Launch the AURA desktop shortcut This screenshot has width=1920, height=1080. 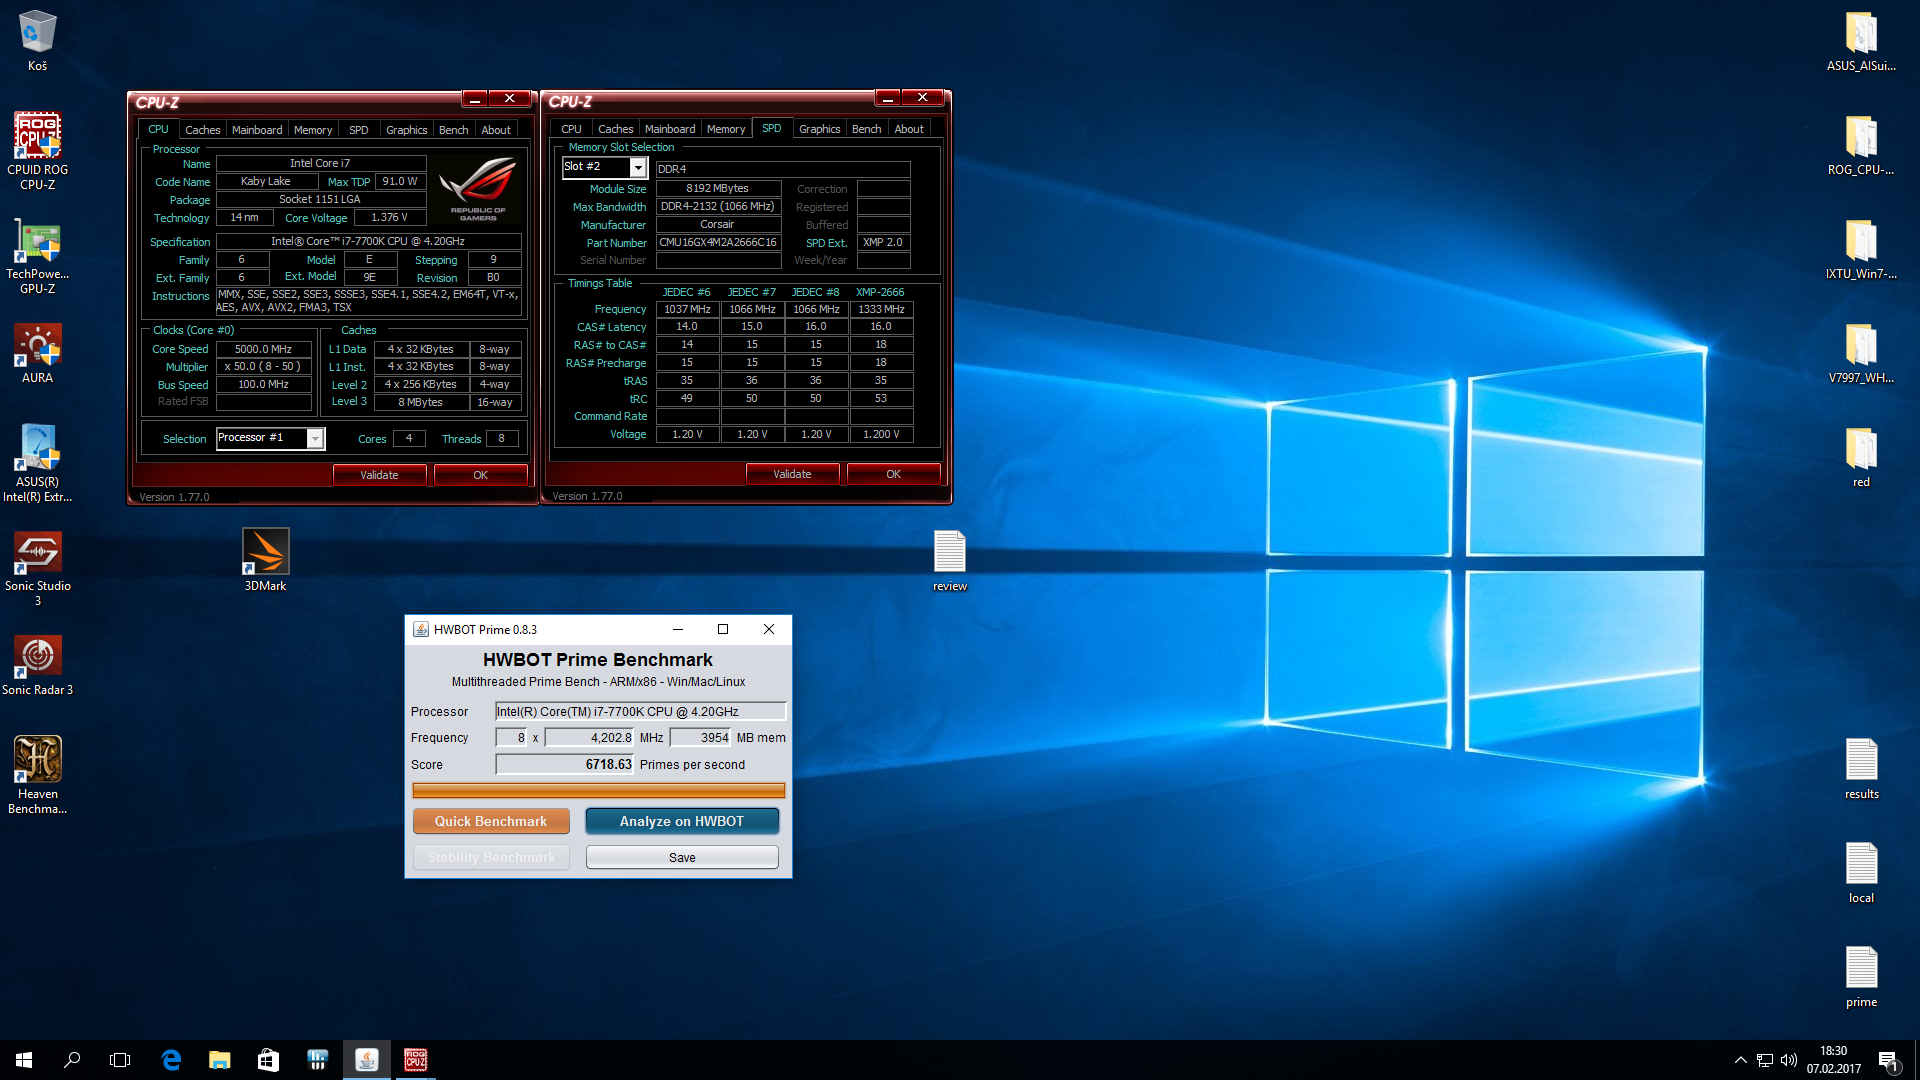tap(37, 353)
